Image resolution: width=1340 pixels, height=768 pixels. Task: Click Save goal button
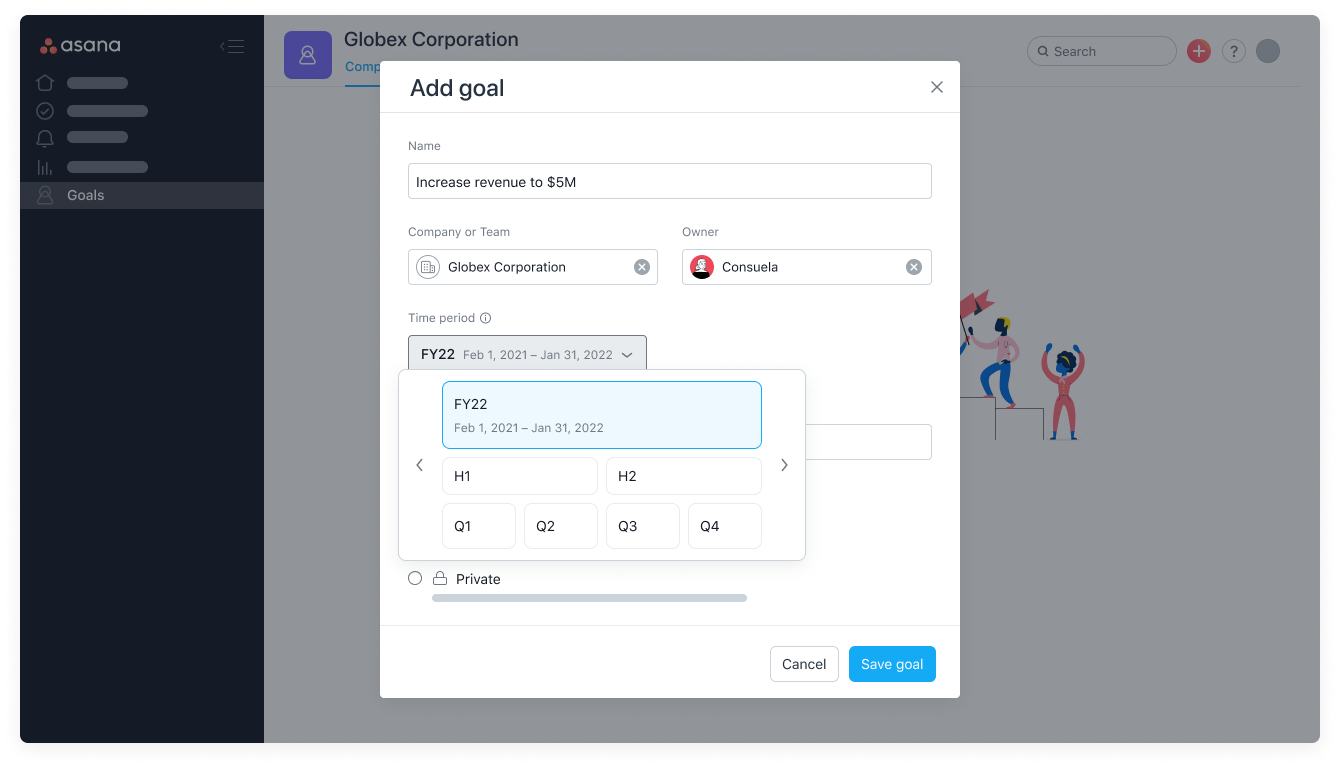tap(892, 664)
